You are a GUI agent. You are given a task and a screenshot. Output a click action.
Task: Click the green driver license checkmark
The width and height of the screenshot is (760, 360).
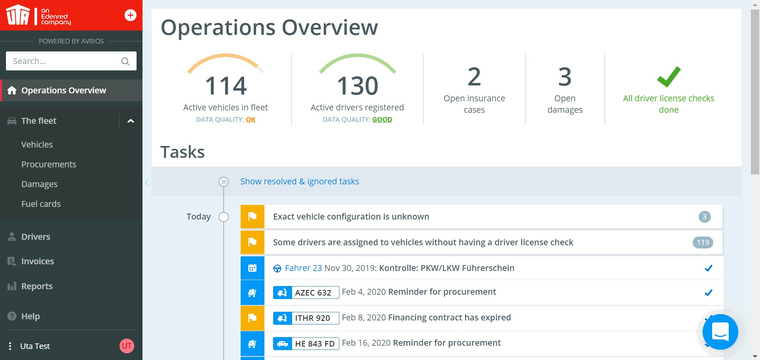669,77
